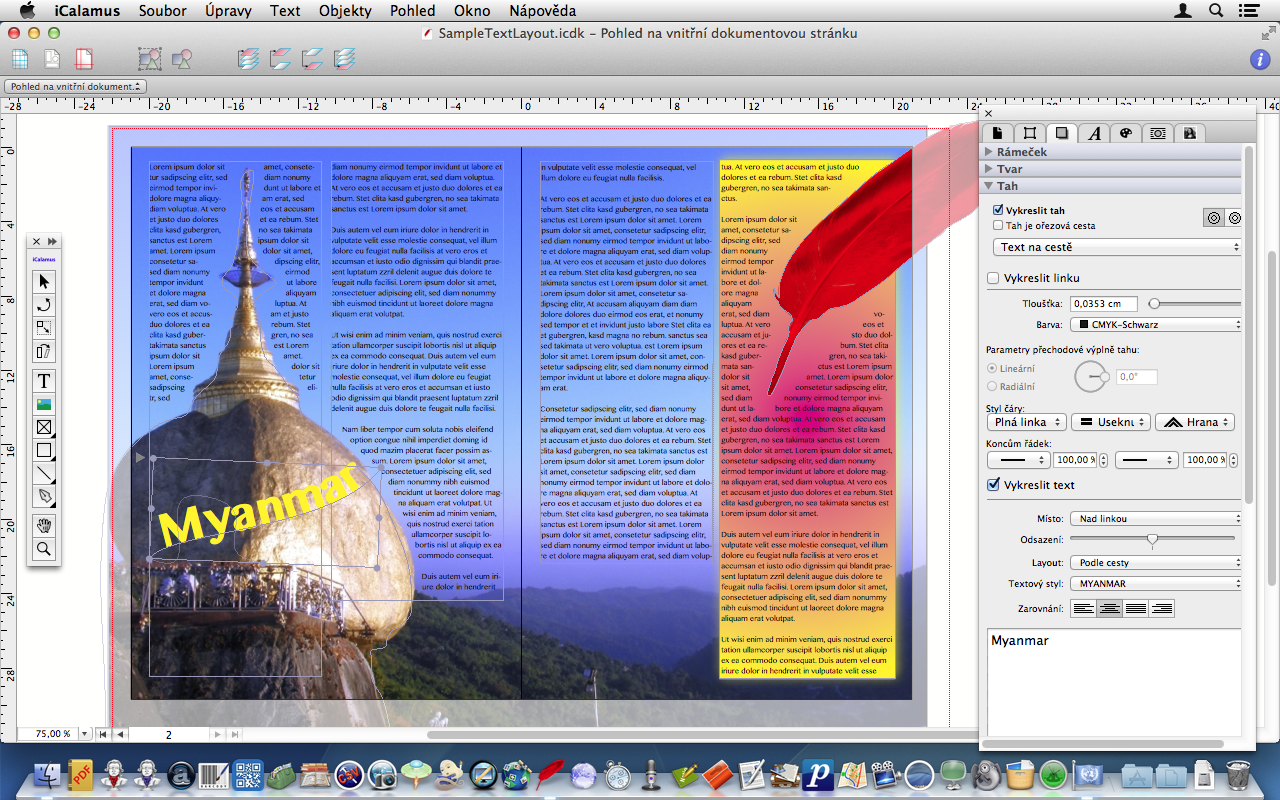Set alignment to justified
1280x800 pixels.
click(x=1135, y=609)
